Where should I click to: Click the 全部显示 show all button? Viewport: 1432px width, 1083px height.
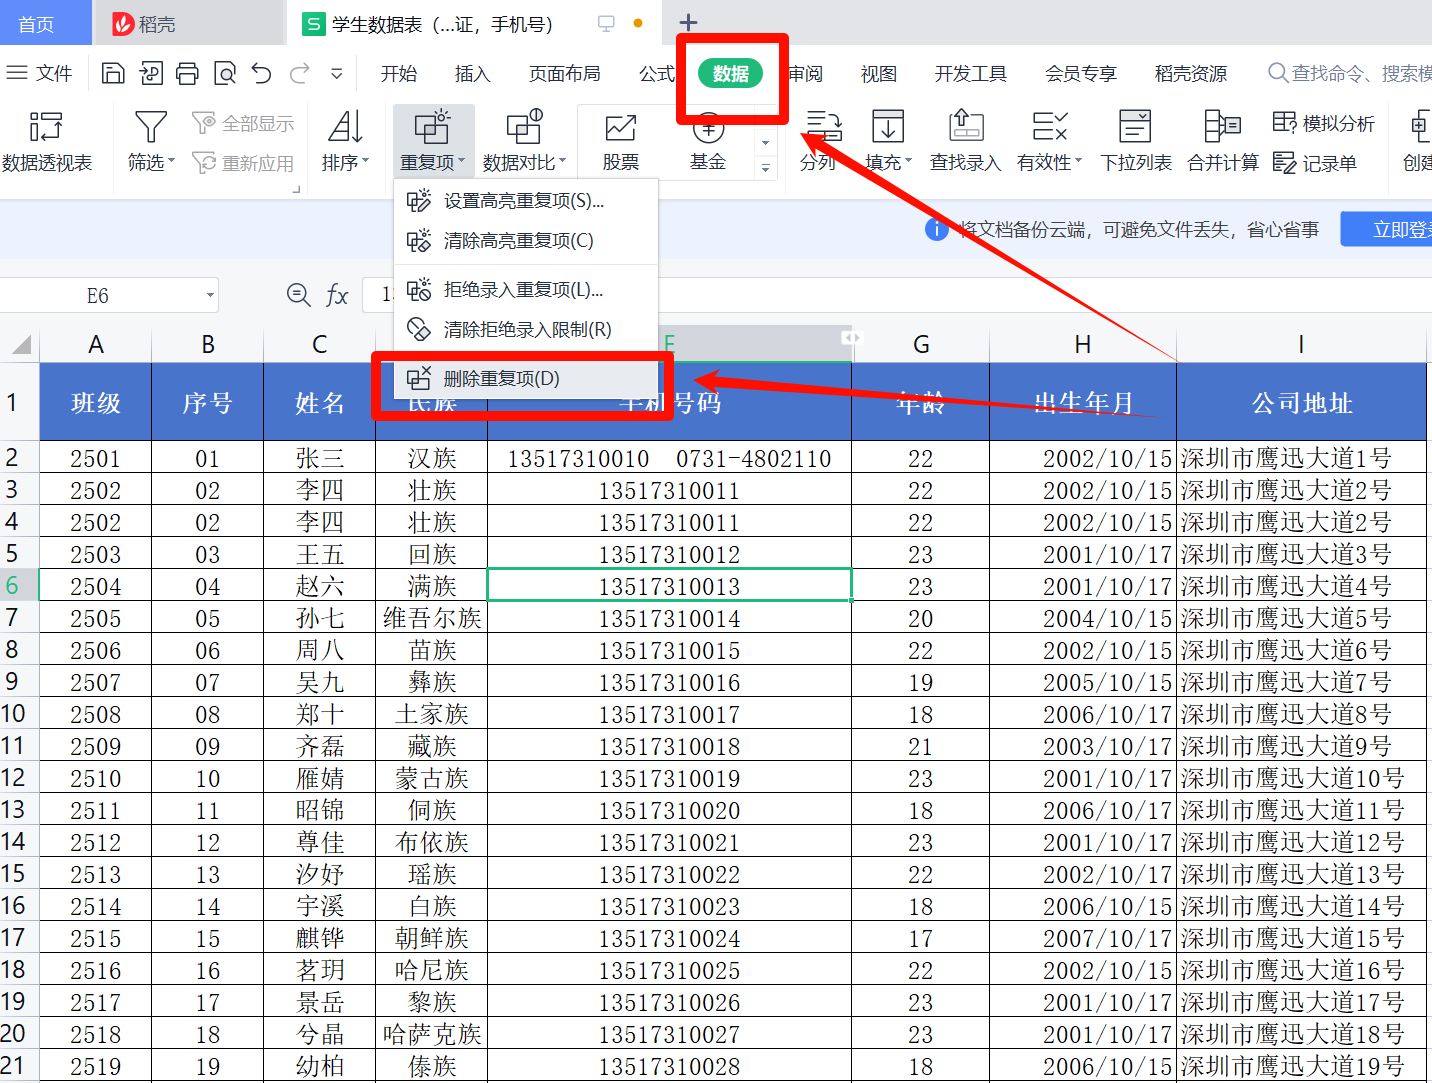pyautogui.click(x=243, y=122)
